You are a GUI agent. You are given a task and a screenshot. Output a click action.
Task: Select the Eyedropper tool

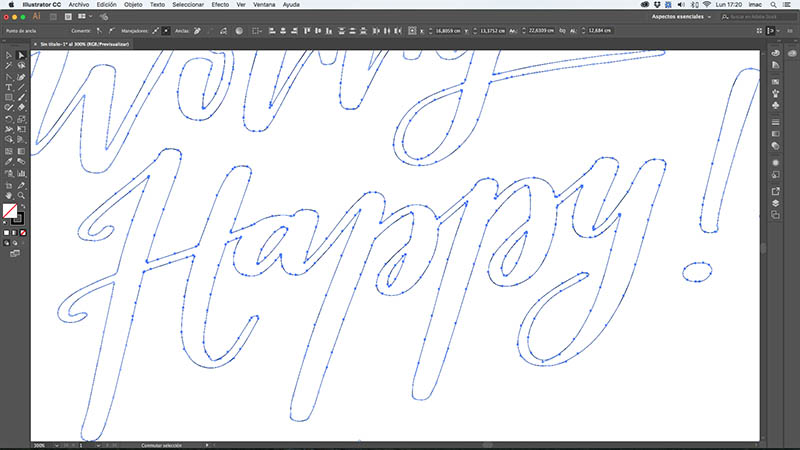9,162
